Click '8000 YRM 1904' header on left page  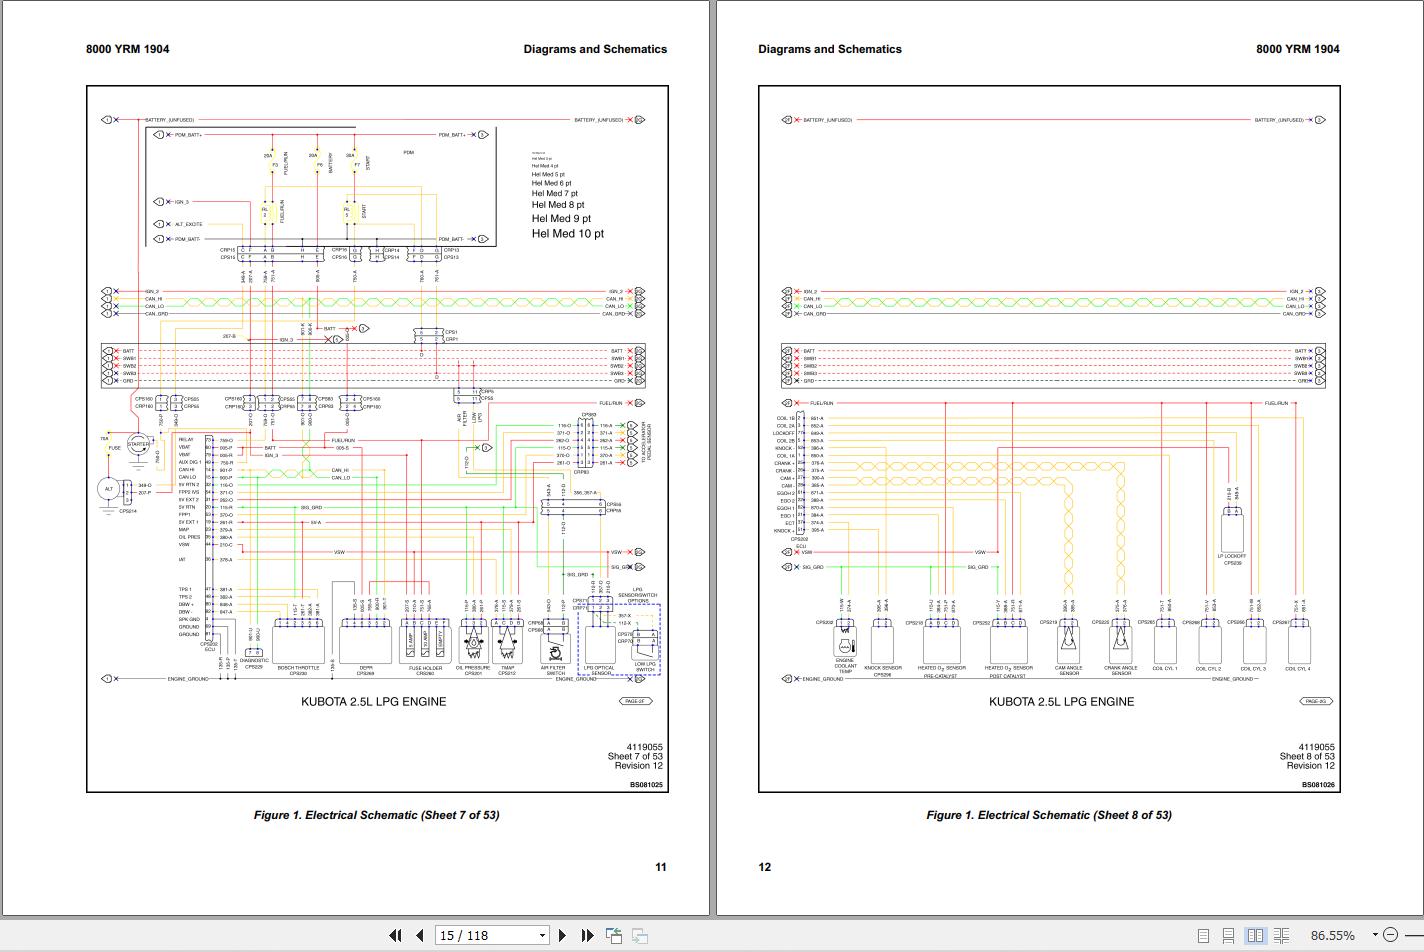[x=128, y=49]
